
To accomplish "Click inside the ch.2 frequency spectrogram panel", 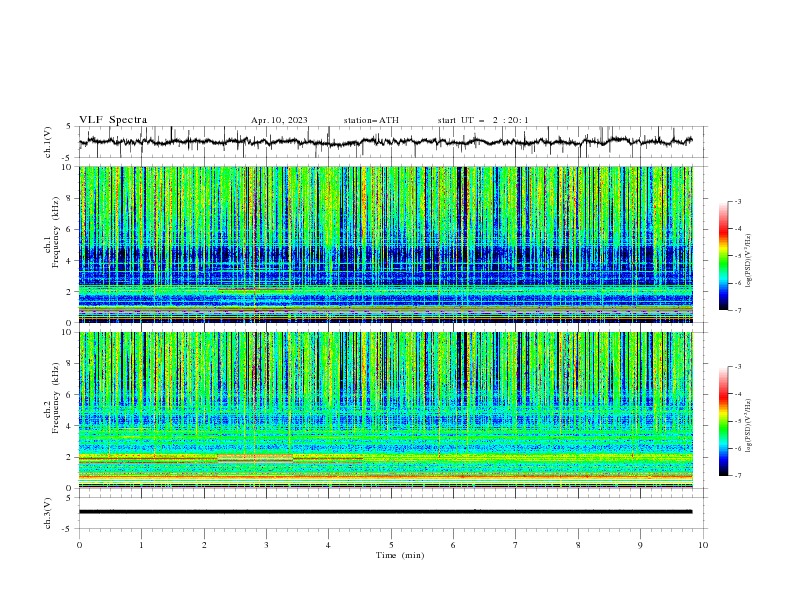I will click(385, 410).
